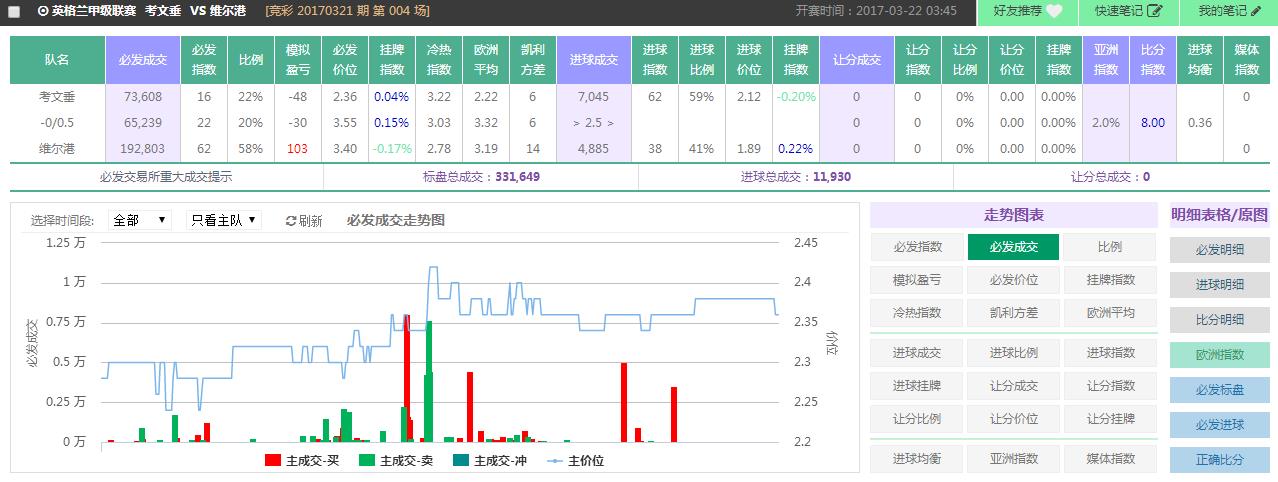This screenshot has width=1278, height=482.
Task: Click the heart icon in 好友推荐
Action: (x=1054, y=11)
